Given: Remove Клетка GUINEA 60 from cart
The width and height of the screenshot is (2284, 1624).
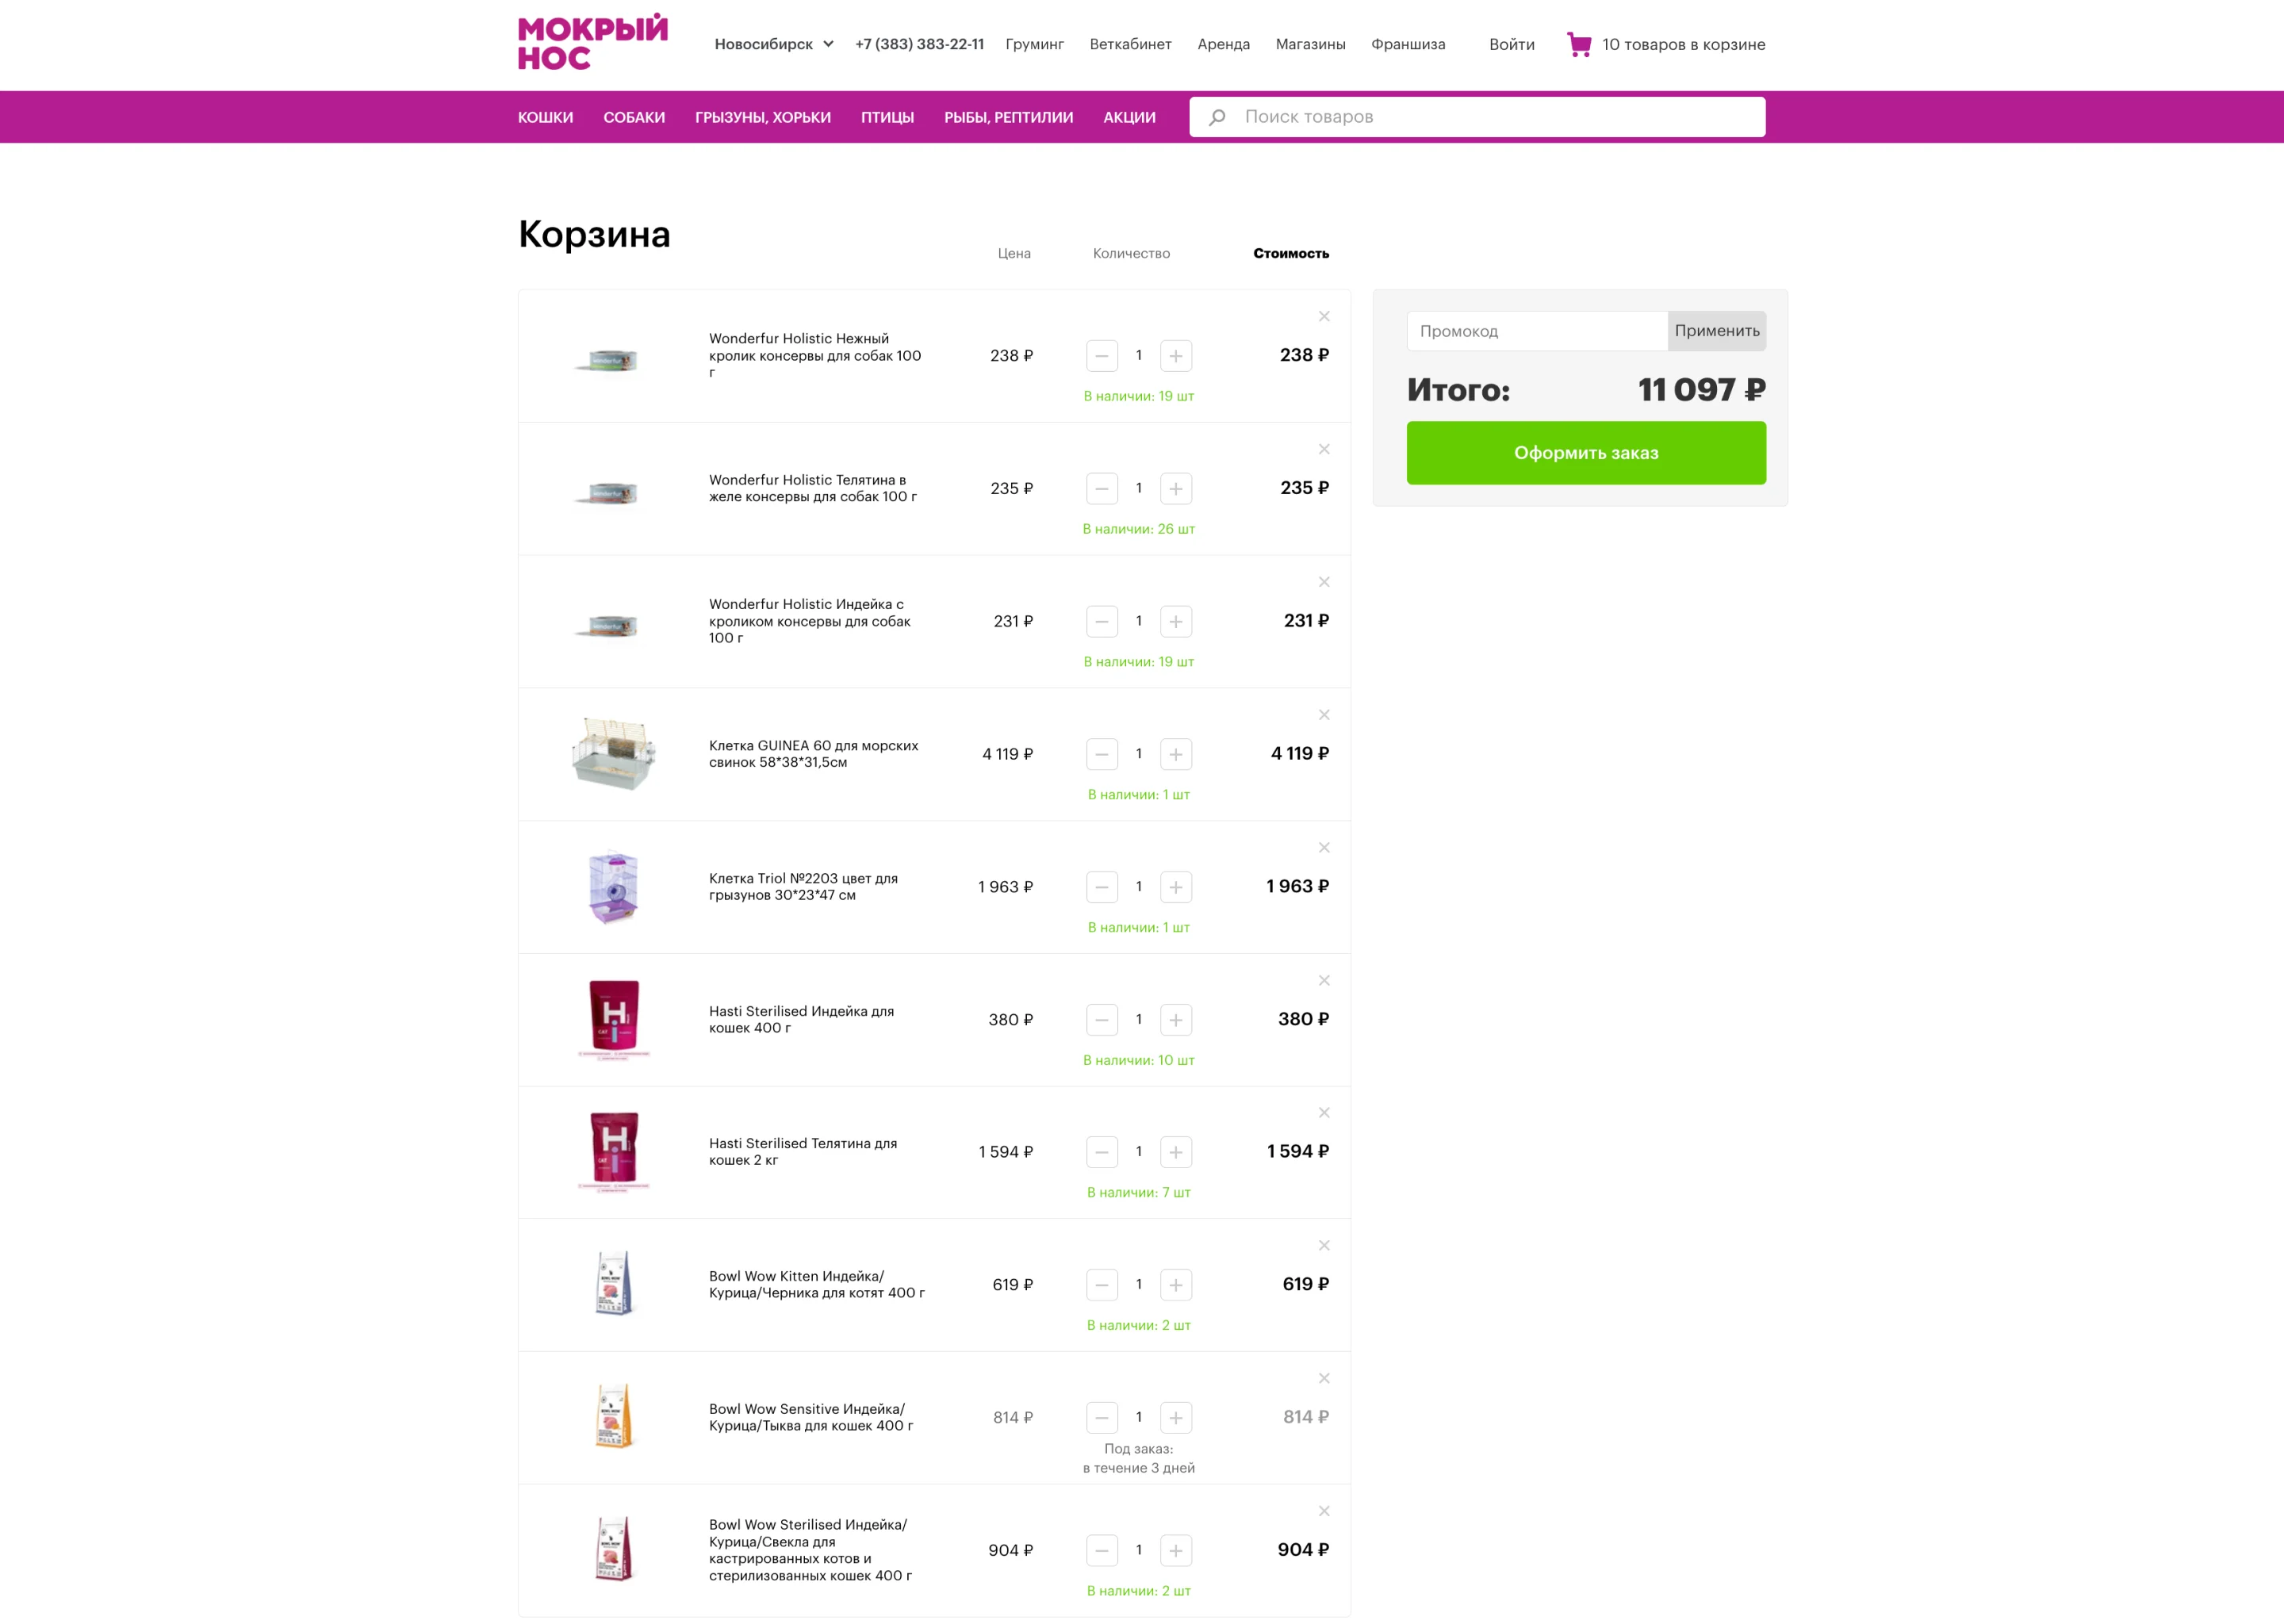Looking at the screenshot, I should coord(1324,715).
